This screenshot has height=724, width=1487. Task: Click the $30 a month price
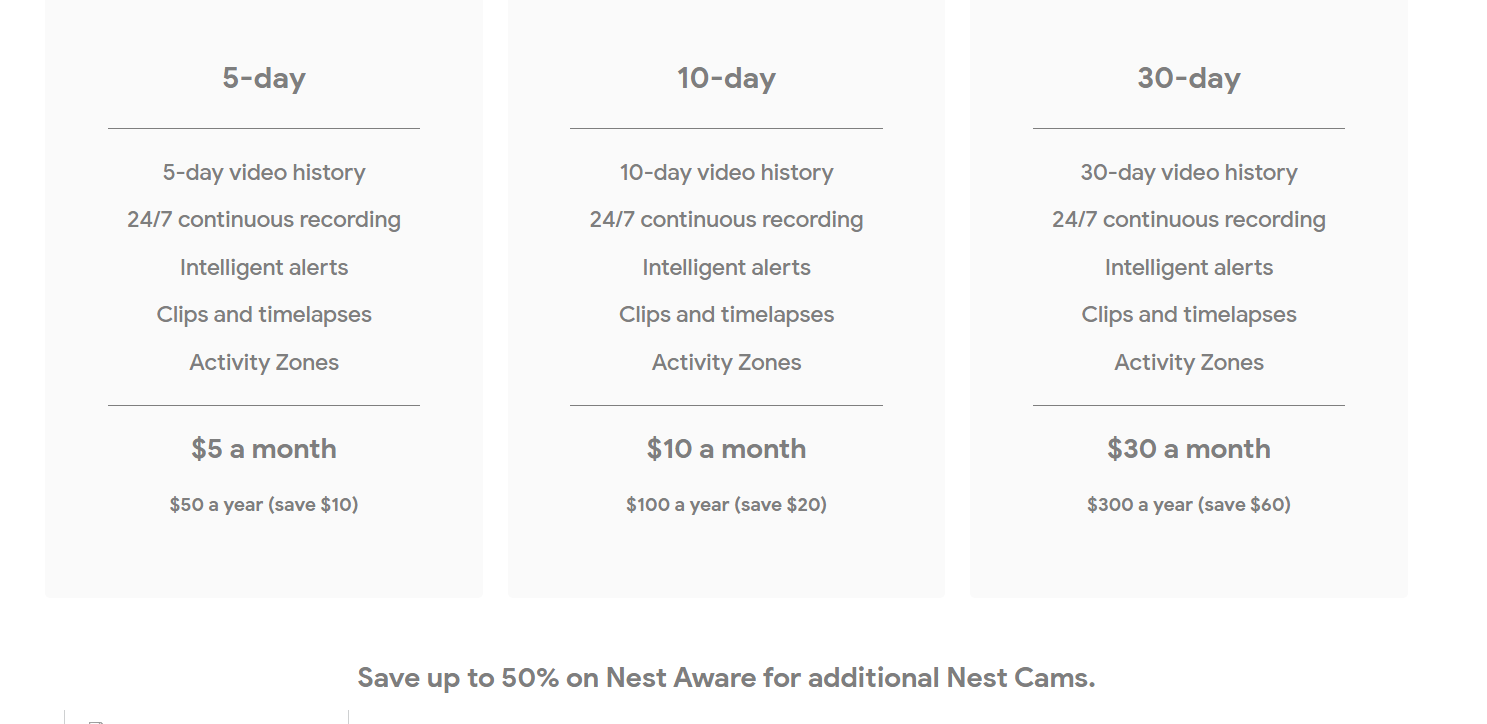point(1189,449)
